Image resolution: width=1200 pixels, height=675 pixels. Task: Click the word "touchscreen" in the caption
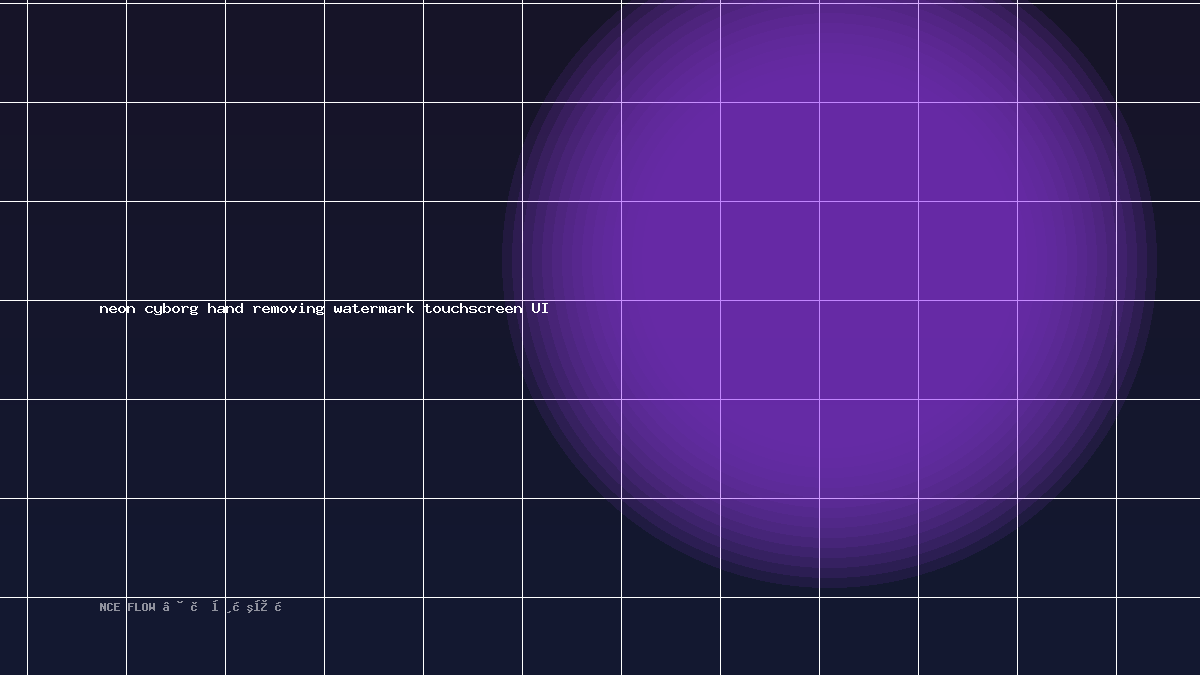[x=472, y=308]
